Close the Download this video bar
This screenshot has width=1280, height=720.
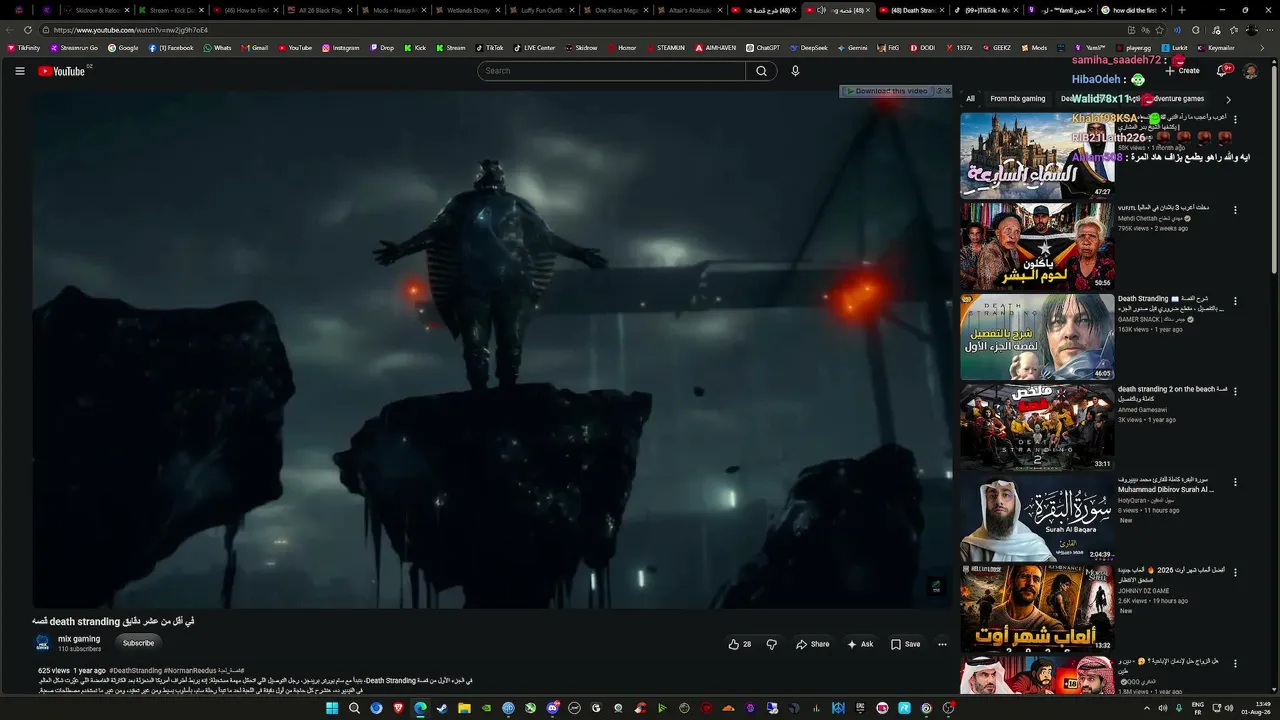pyautogui.click(x=947, y=91)
